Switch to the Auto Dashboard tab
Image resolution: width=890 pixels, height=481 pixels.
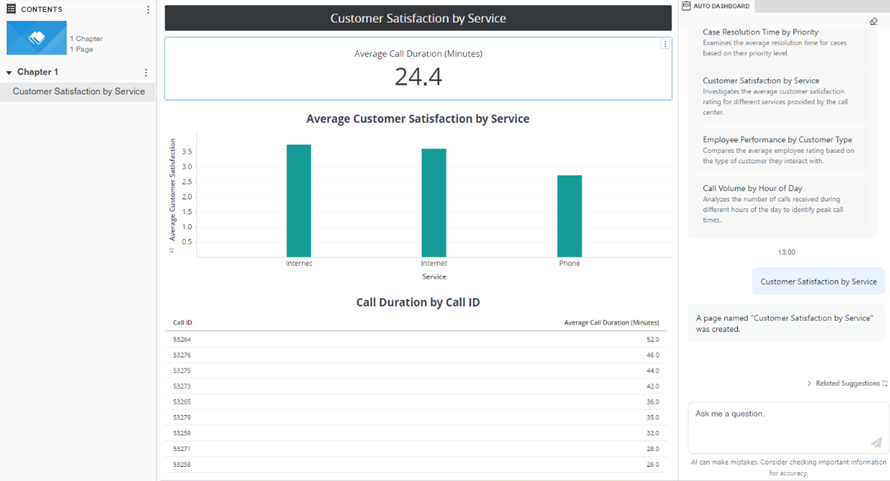[729, 6]
